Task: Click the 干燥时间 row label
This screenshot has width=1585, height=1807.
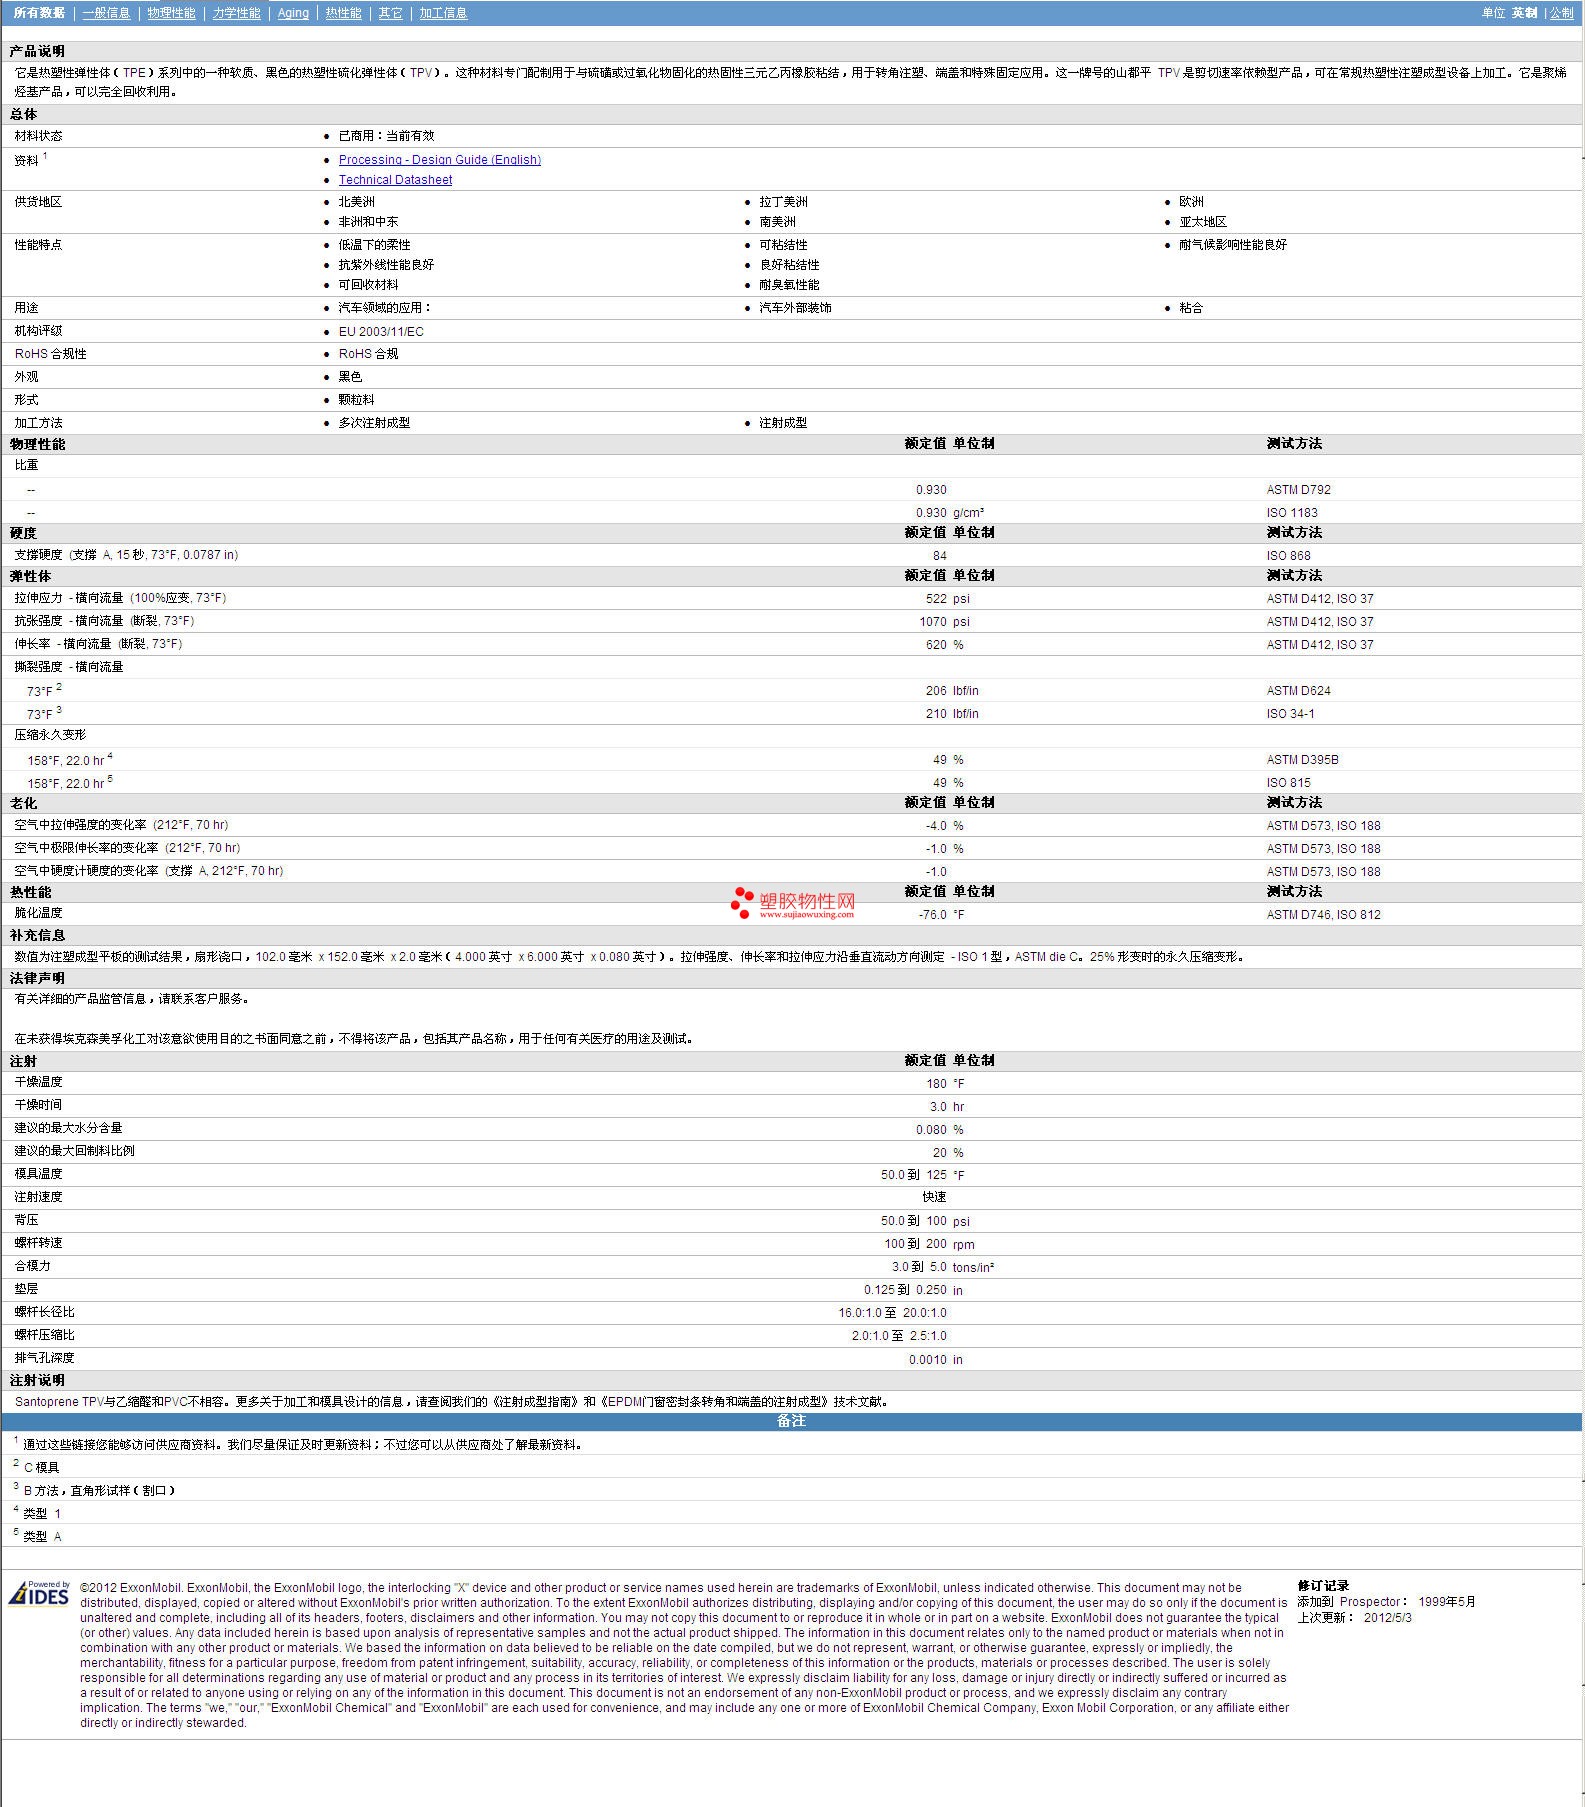Action: click(38, 1105)
